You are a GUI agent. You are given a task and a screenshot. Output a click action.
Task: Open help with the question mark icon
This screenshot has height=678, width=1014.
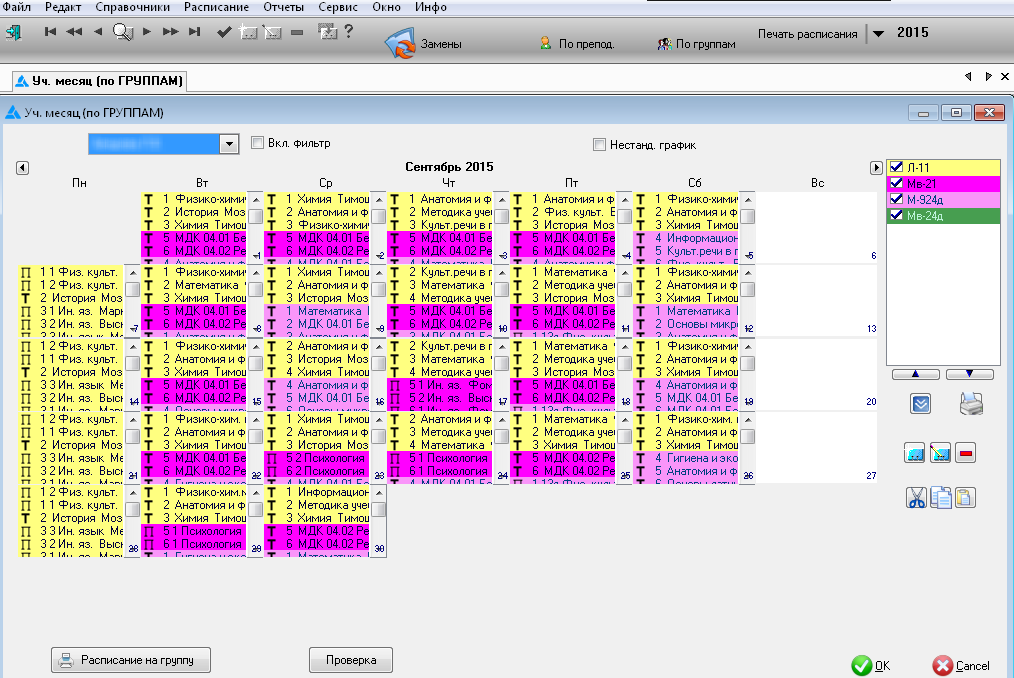pyautogui.click(x=349, y=32)
